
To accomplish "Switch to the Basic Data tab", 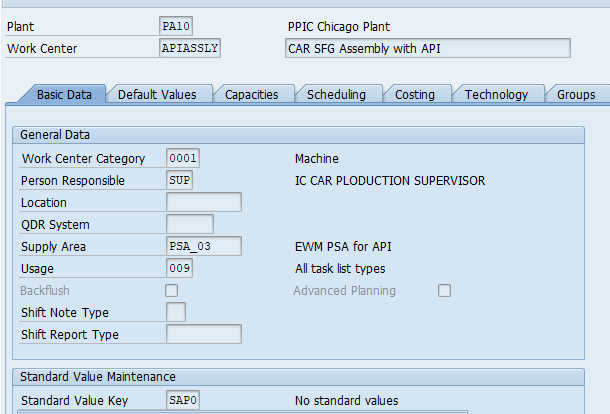I will click(x=64, y=94).
